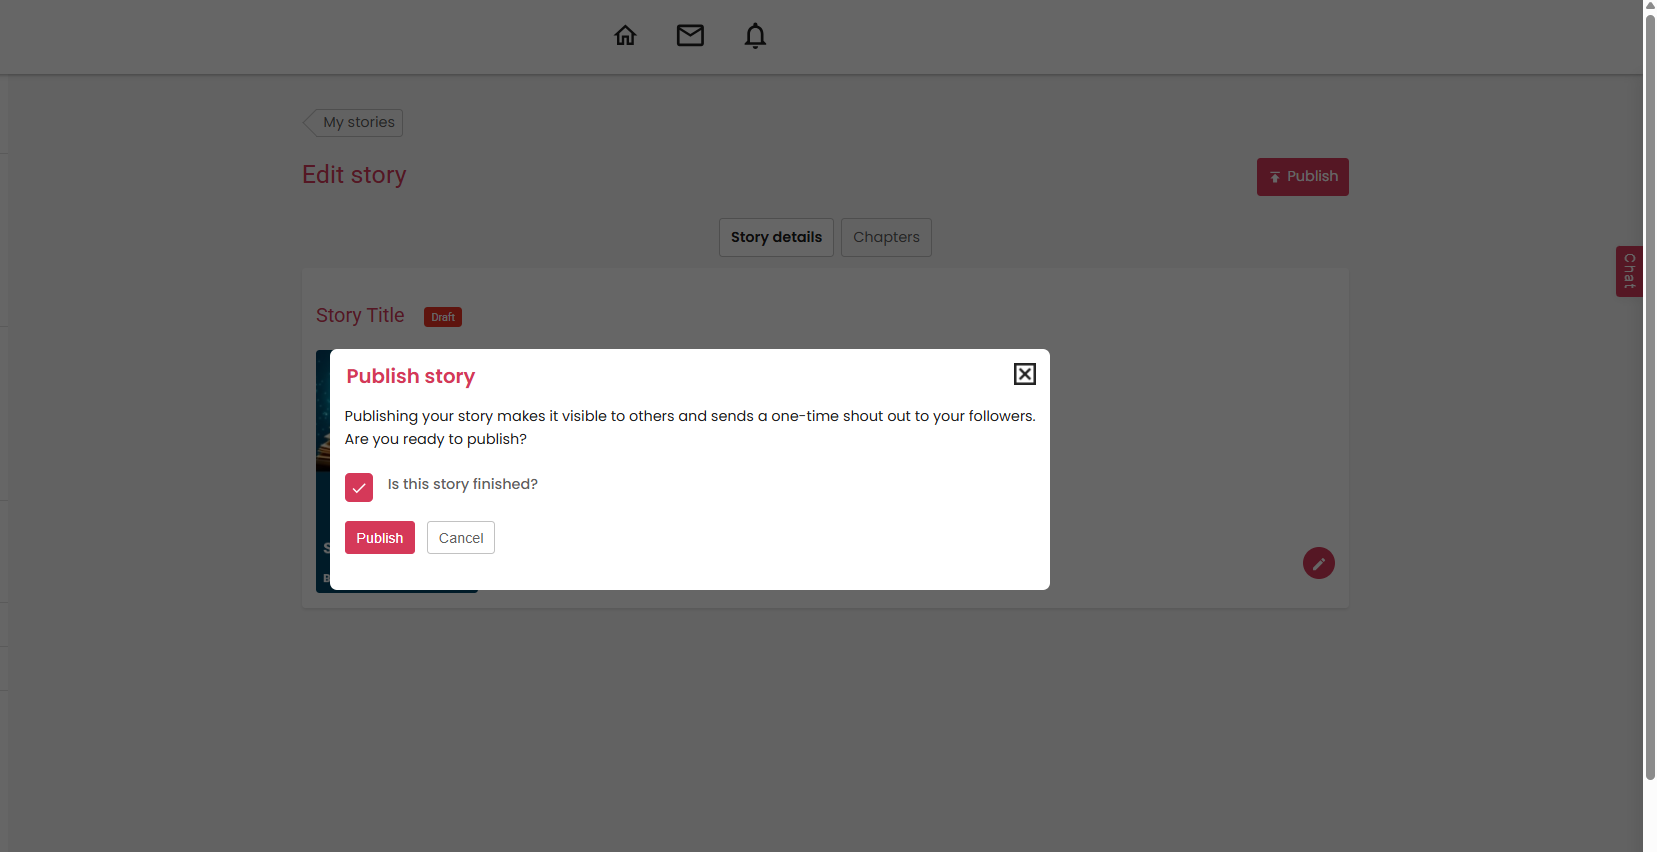This screenshot has width=1657, height=852.
Task: Click the scrollbar up arrow
Action: click(1650, 6)
